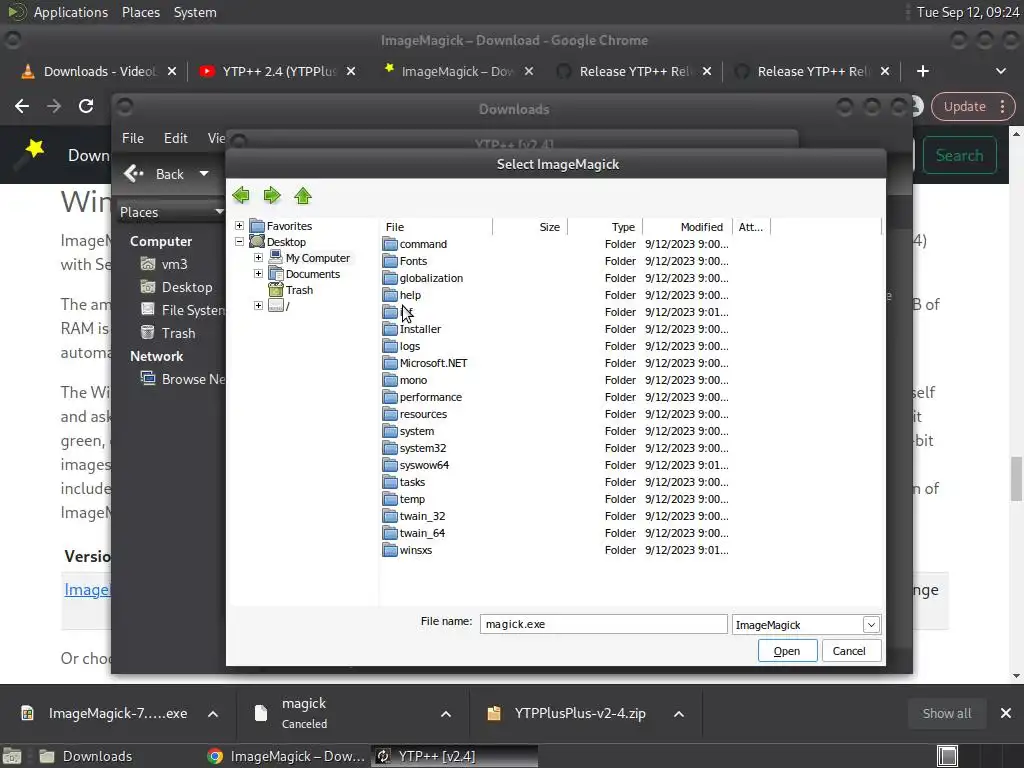
Task: Select the system folder icon
Action: pos(390,431)
